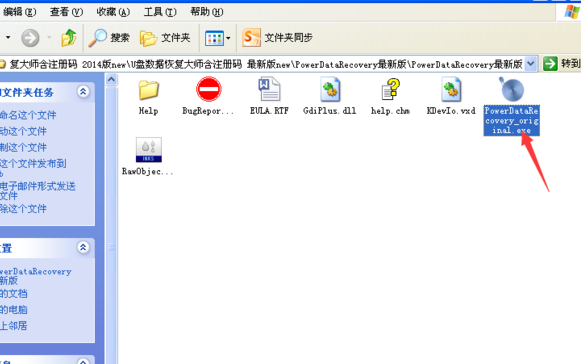The image size is (581, 364).
Task: Open the back button history dropdown arrow
Action: [8, 38]
